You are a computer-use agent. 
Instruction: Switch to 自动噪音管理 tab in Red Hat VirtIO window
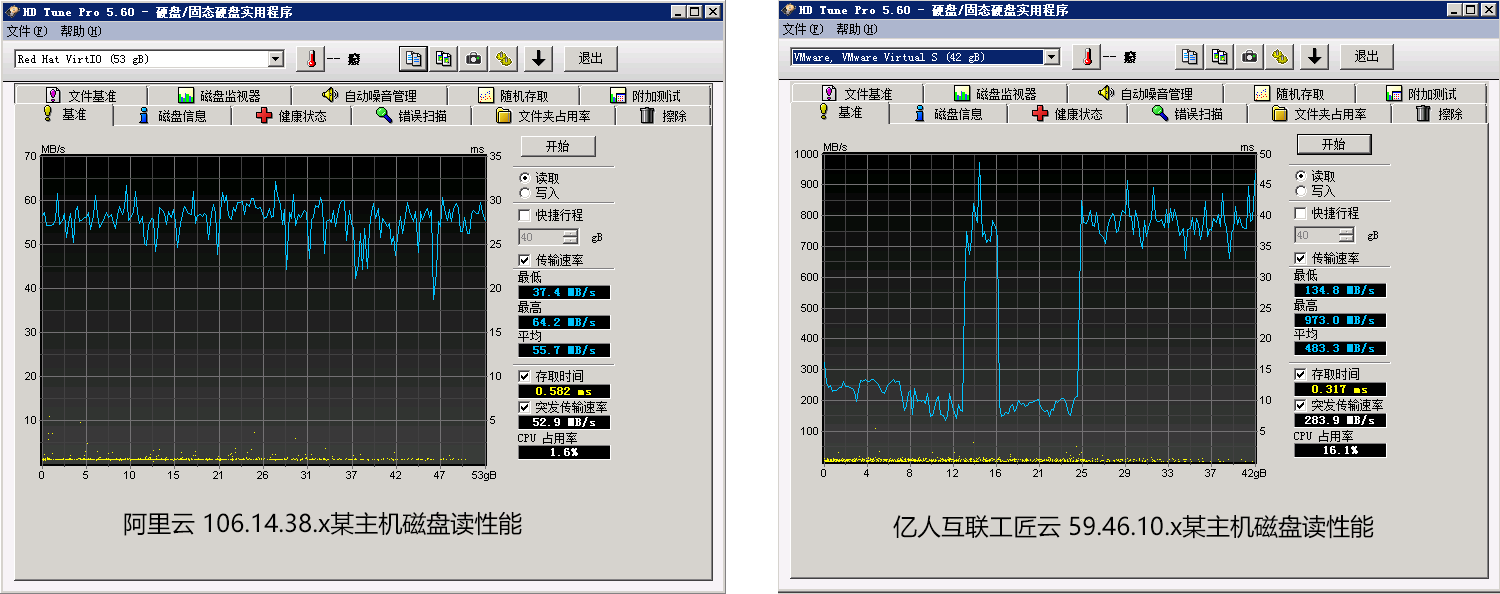point(369,96)
